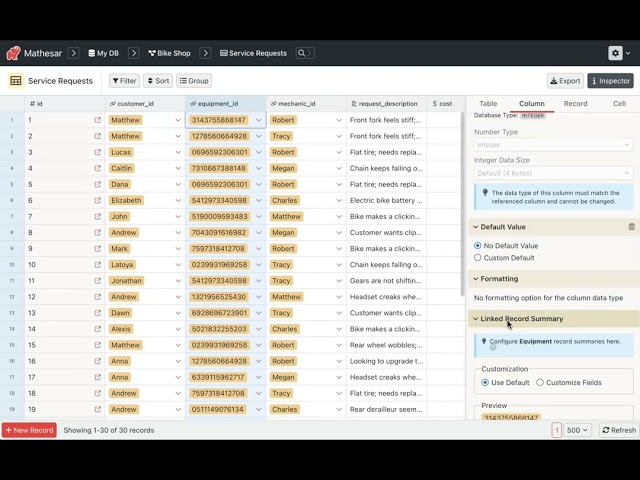Open record 15 via its external-link icon
The height and width of the screenshot is (480, 640).
click(x=97, y=345)
